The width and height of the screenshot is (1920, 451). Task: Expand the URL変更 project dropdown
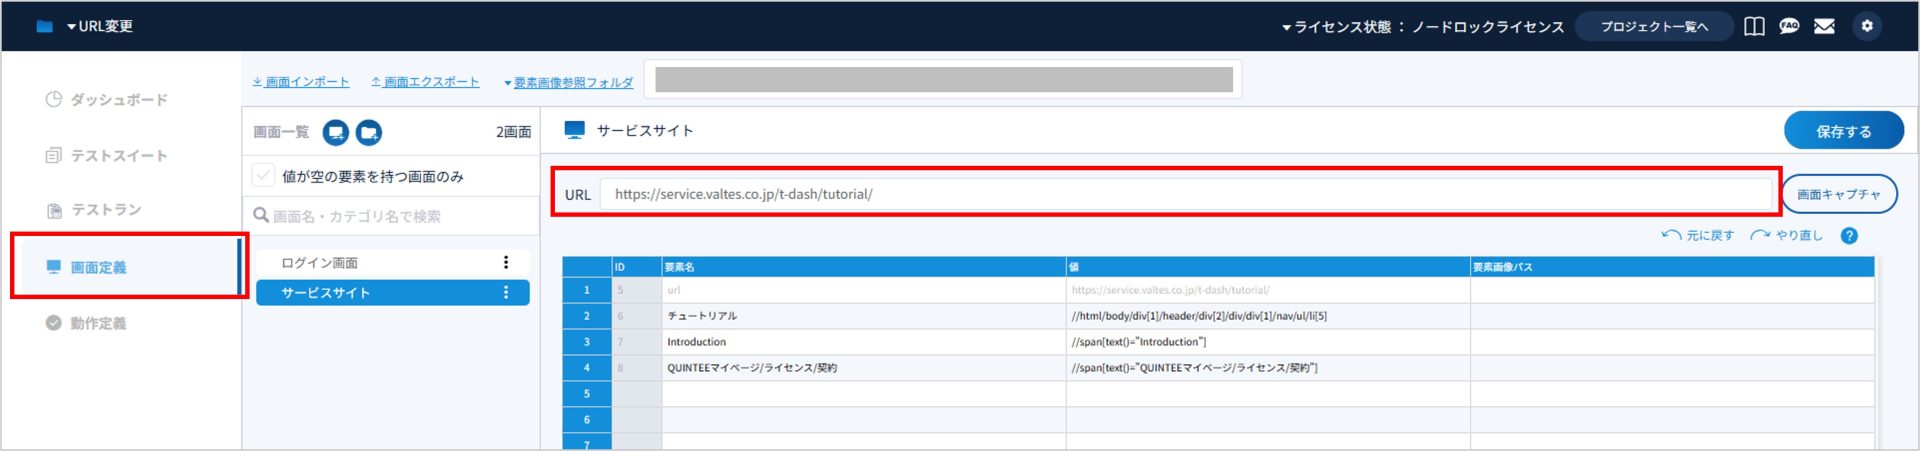[100, 26]
